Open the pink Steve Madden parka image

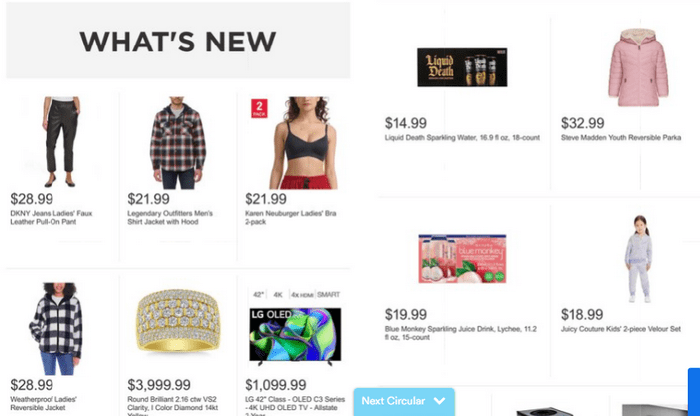tap(638, 67)
